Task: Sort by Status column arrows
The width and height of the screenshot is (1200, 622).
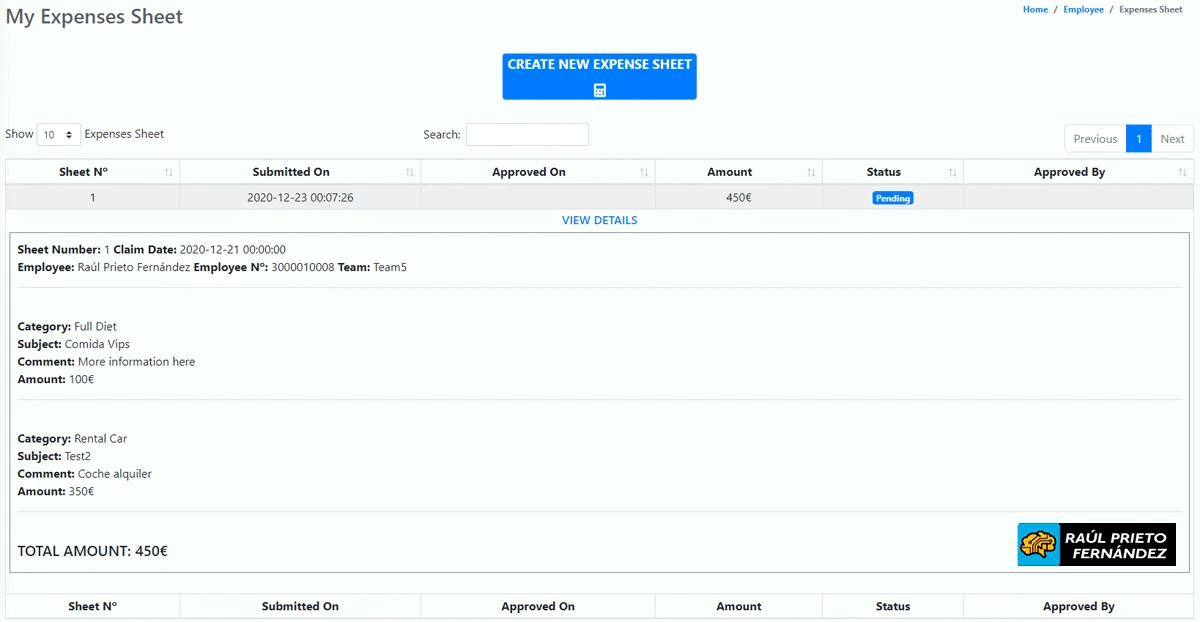Action: pyautogui.click(x=953, y=173)
